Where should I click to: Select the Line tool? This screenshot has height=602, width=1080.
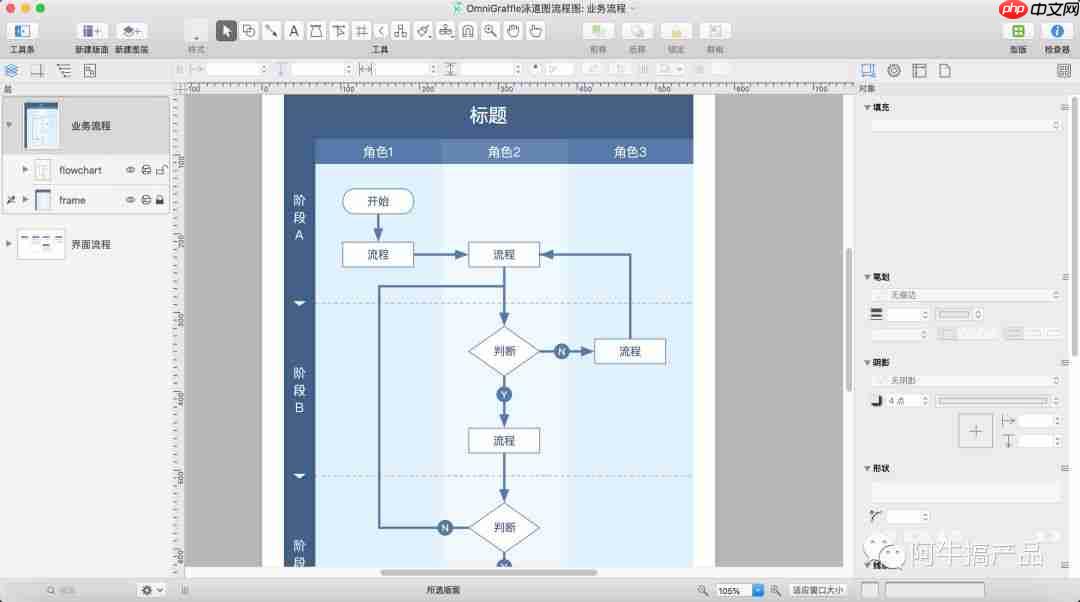(x=271, y=31)
